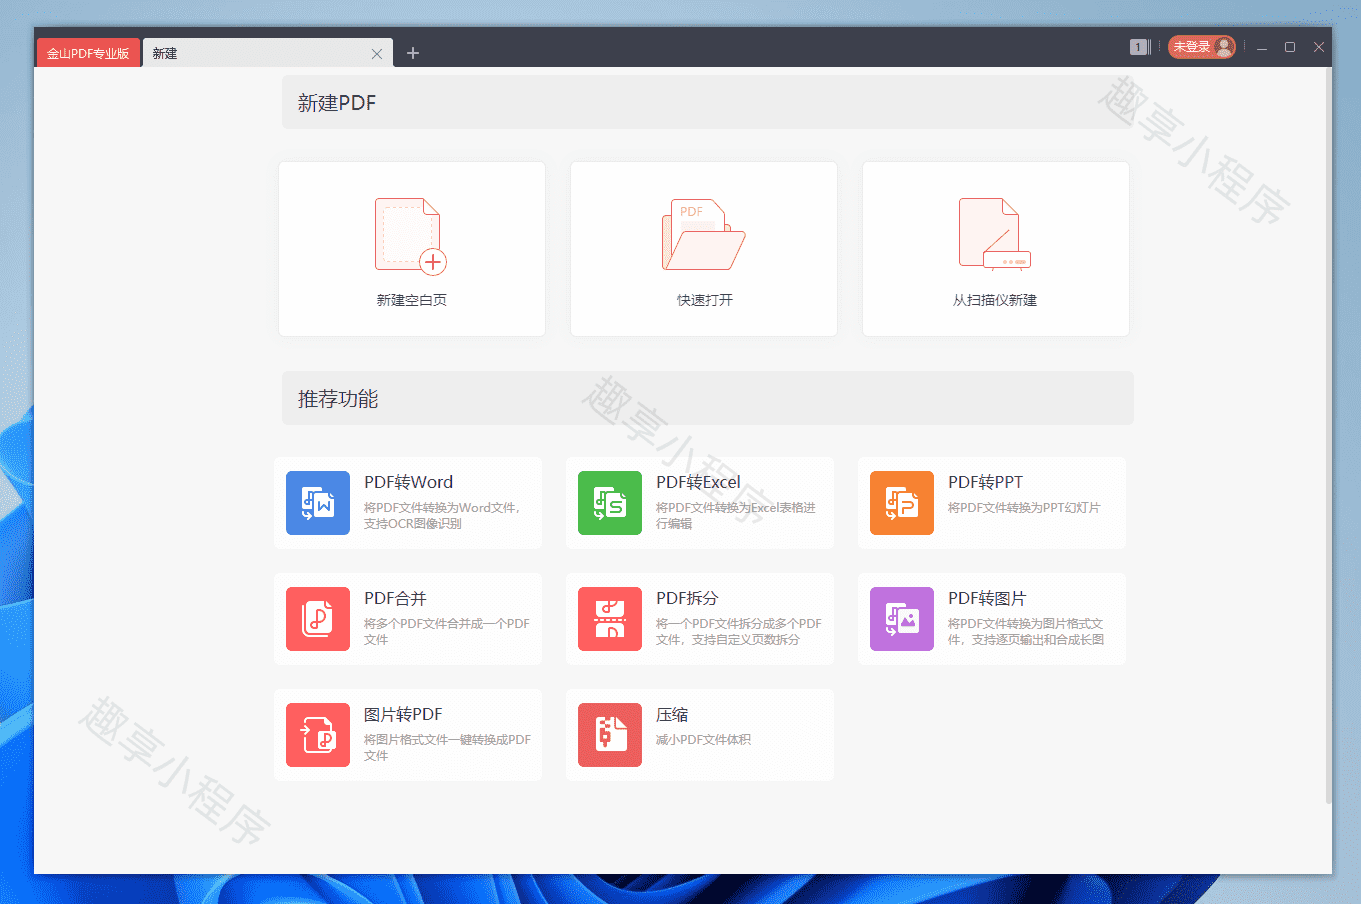This screenshot has width=1361, height=904.
Task: Switch to the 金山PDF专业版 tab
Action: tap(88, 53)
